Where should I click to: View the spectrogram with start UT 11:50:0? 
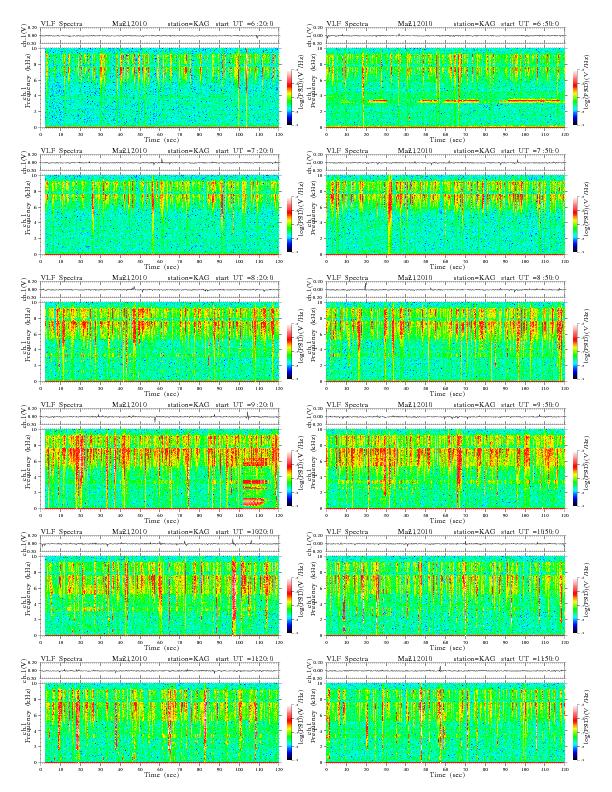click(x=445, y=723)
